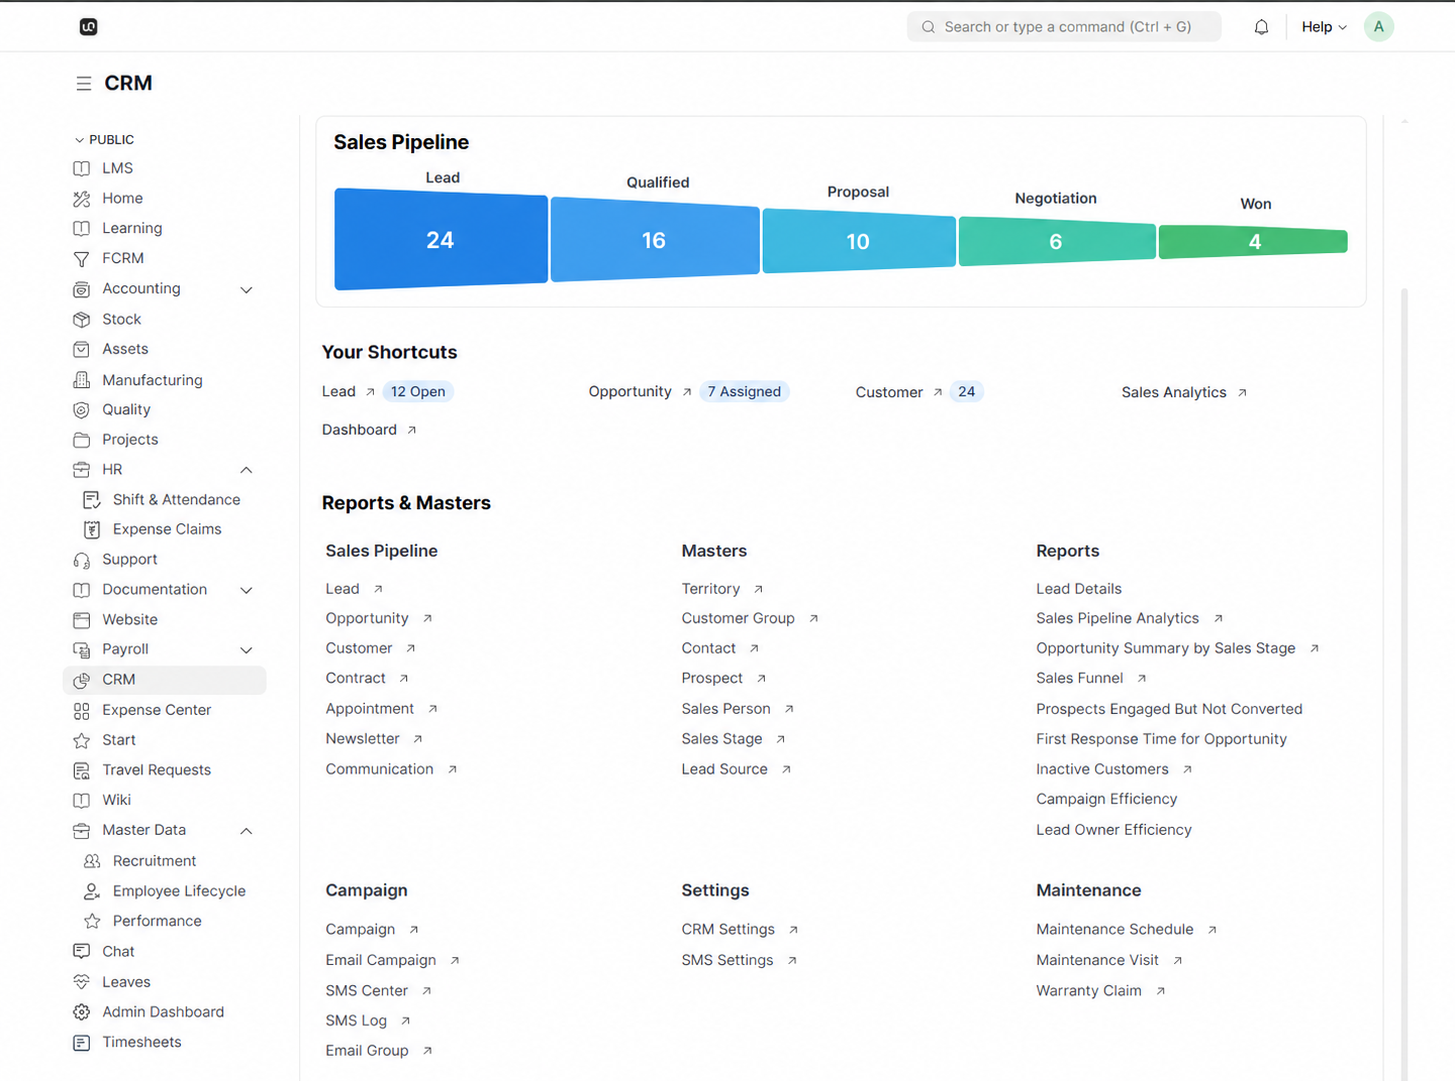Click the Recruitment people icon

click(x=92, y=861)
